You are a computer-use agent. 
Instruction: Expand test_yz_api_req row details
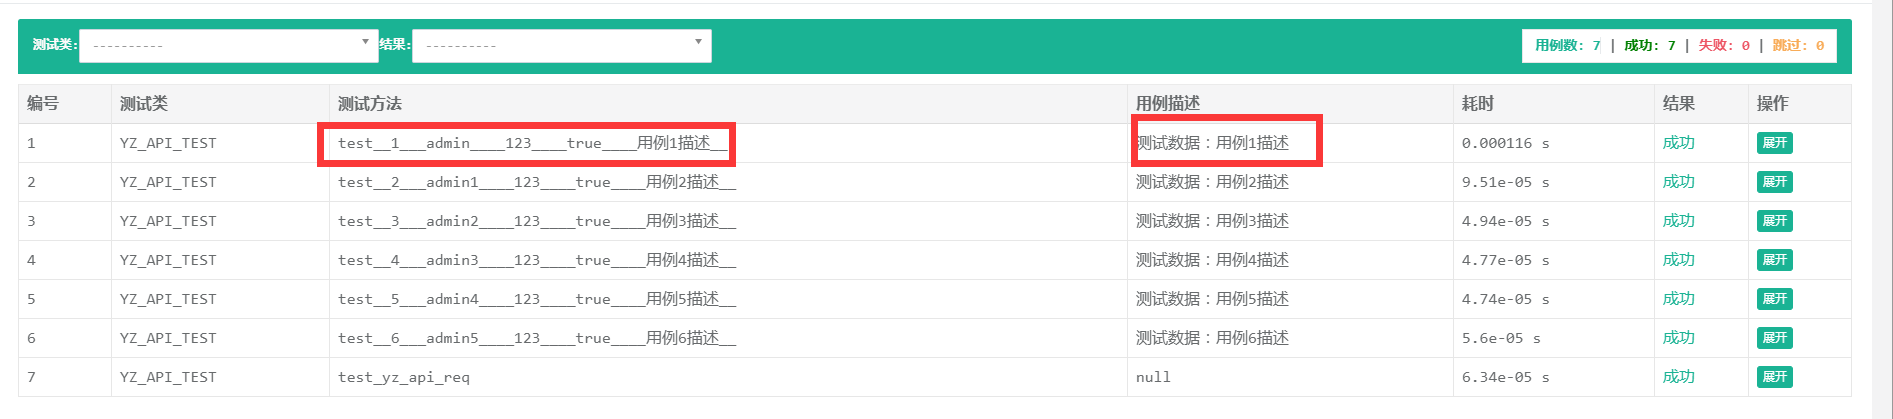[1774, 377]
